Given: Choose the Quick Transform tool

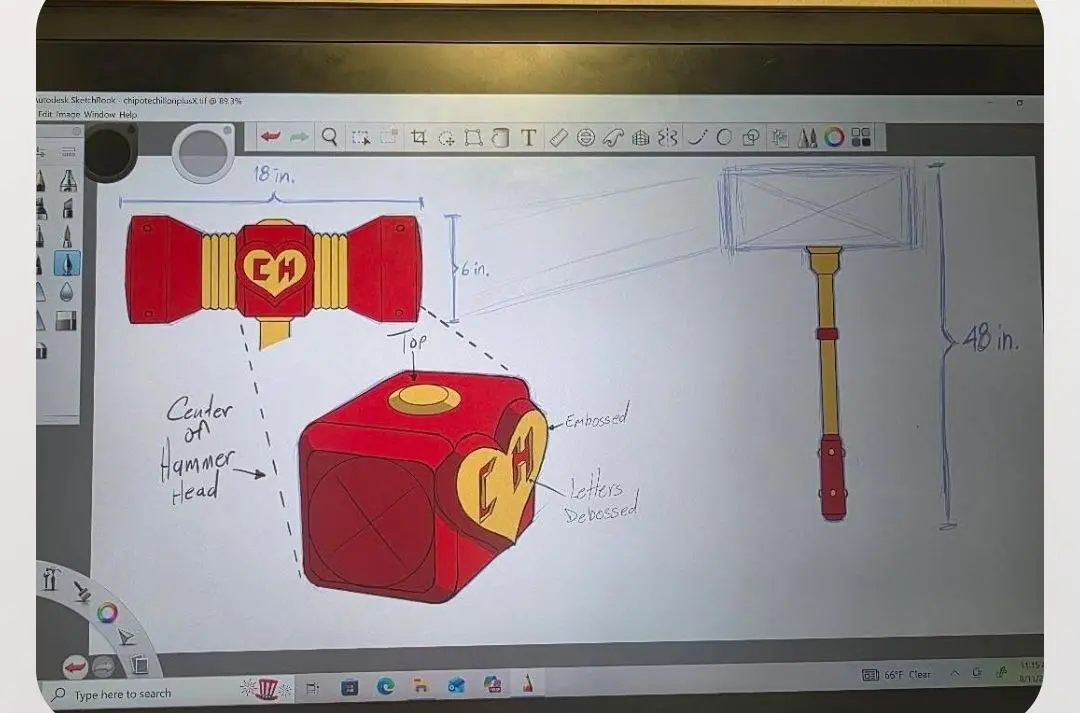Looking at the screenshot, I should click(388, 137).
